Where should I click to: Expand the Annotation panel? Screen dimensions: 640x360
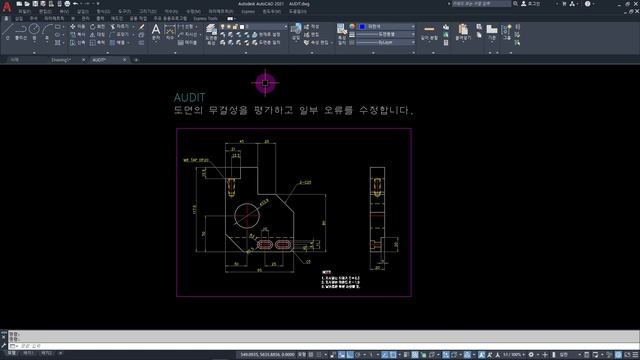coord(175,53)
